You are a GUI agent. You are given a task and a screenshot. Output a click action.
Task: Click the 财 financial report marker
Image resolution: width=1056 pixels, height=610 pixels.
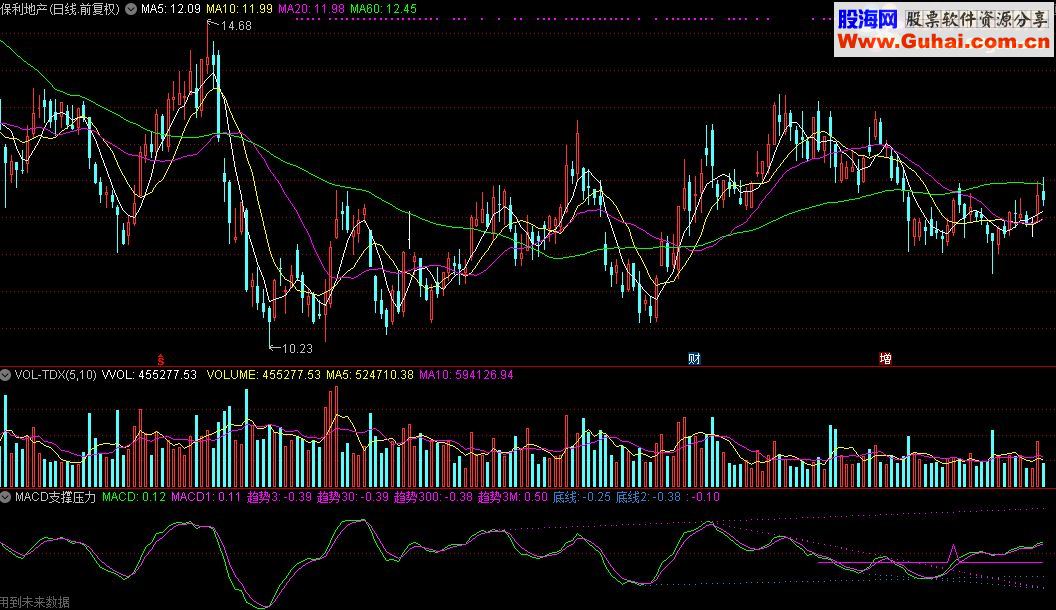point(694,359)
